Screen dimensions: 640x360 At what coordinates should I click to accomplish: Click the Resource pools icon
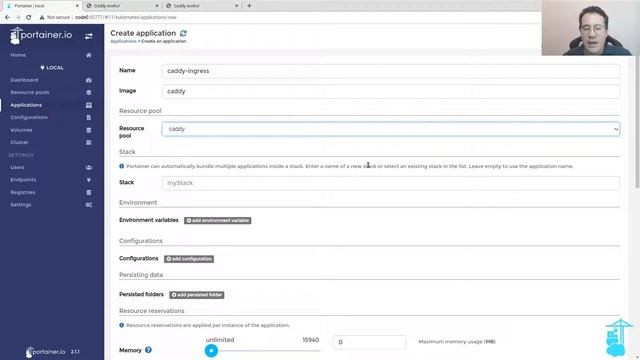89,93
